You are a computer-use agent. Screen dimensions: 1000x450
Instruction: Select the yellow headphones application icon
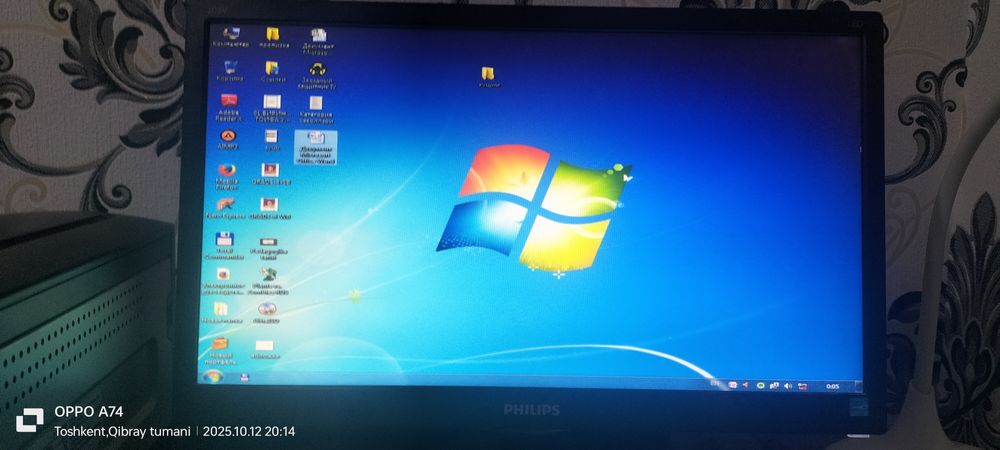pyautogui.click(x=317, y=75)
